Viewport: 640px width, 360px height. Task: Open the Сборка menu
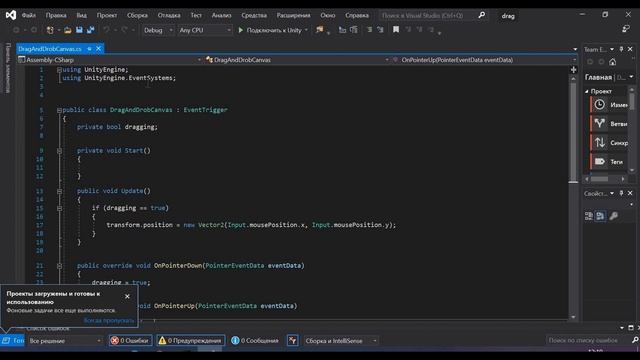137,15
